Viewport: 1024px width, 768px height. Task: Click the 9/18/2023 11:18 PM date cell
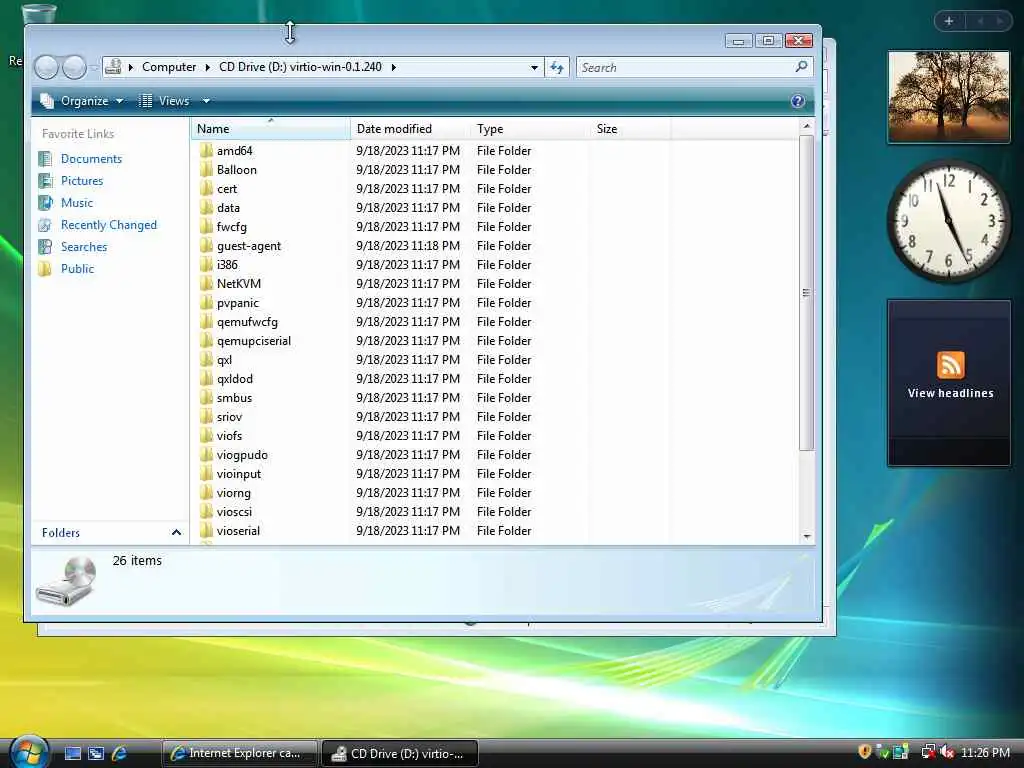point(408,246)
